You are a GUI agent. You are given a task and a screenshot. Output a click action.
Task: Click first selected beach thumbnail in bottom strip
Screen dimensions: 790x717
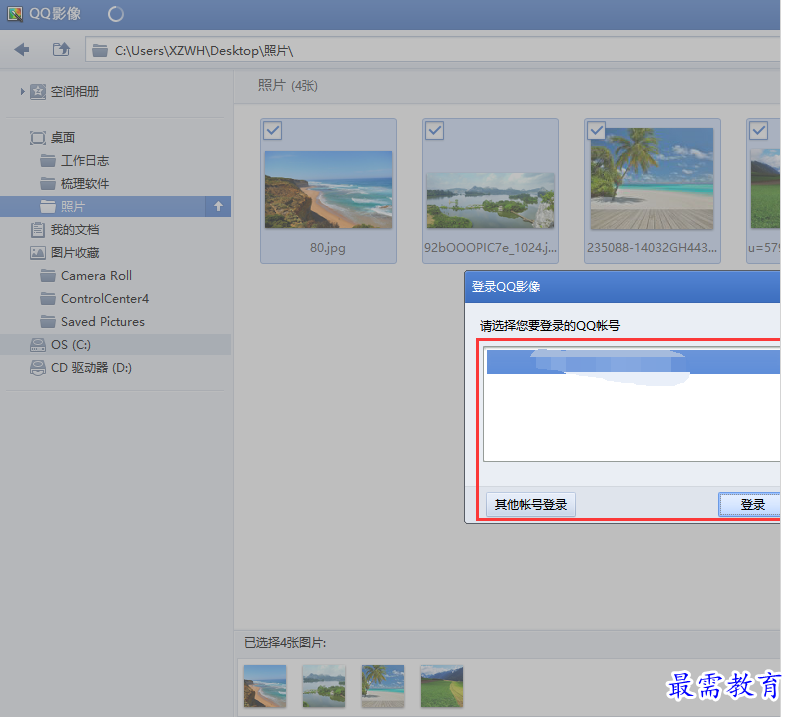[x=265, y=686]
